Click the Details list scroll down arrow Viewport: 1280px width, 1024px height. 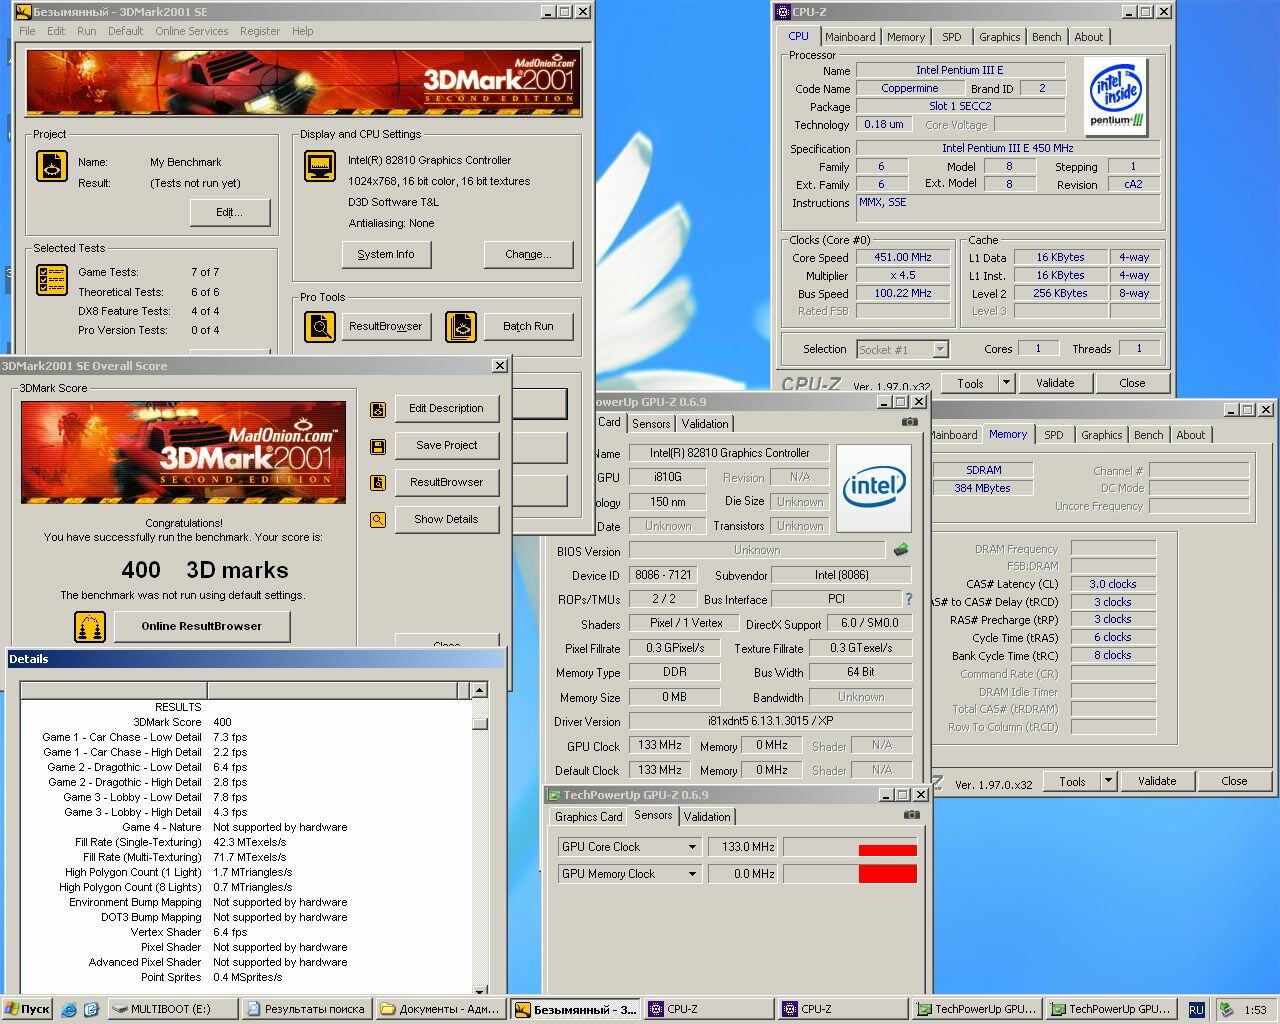480,988
